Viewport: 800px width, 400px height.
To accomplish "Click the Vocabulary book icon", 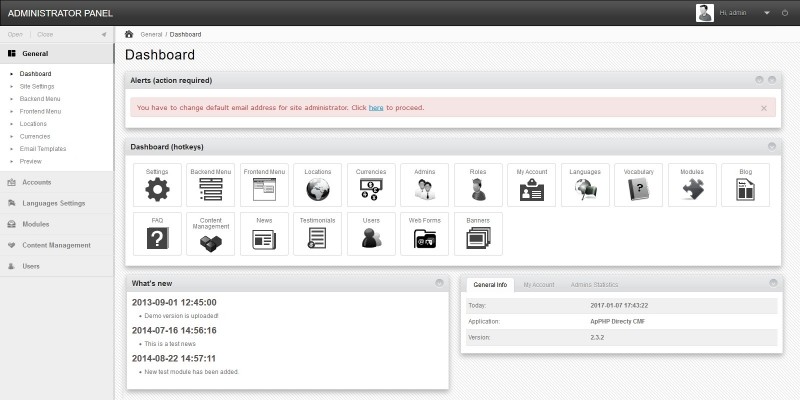I will [638, 189].
